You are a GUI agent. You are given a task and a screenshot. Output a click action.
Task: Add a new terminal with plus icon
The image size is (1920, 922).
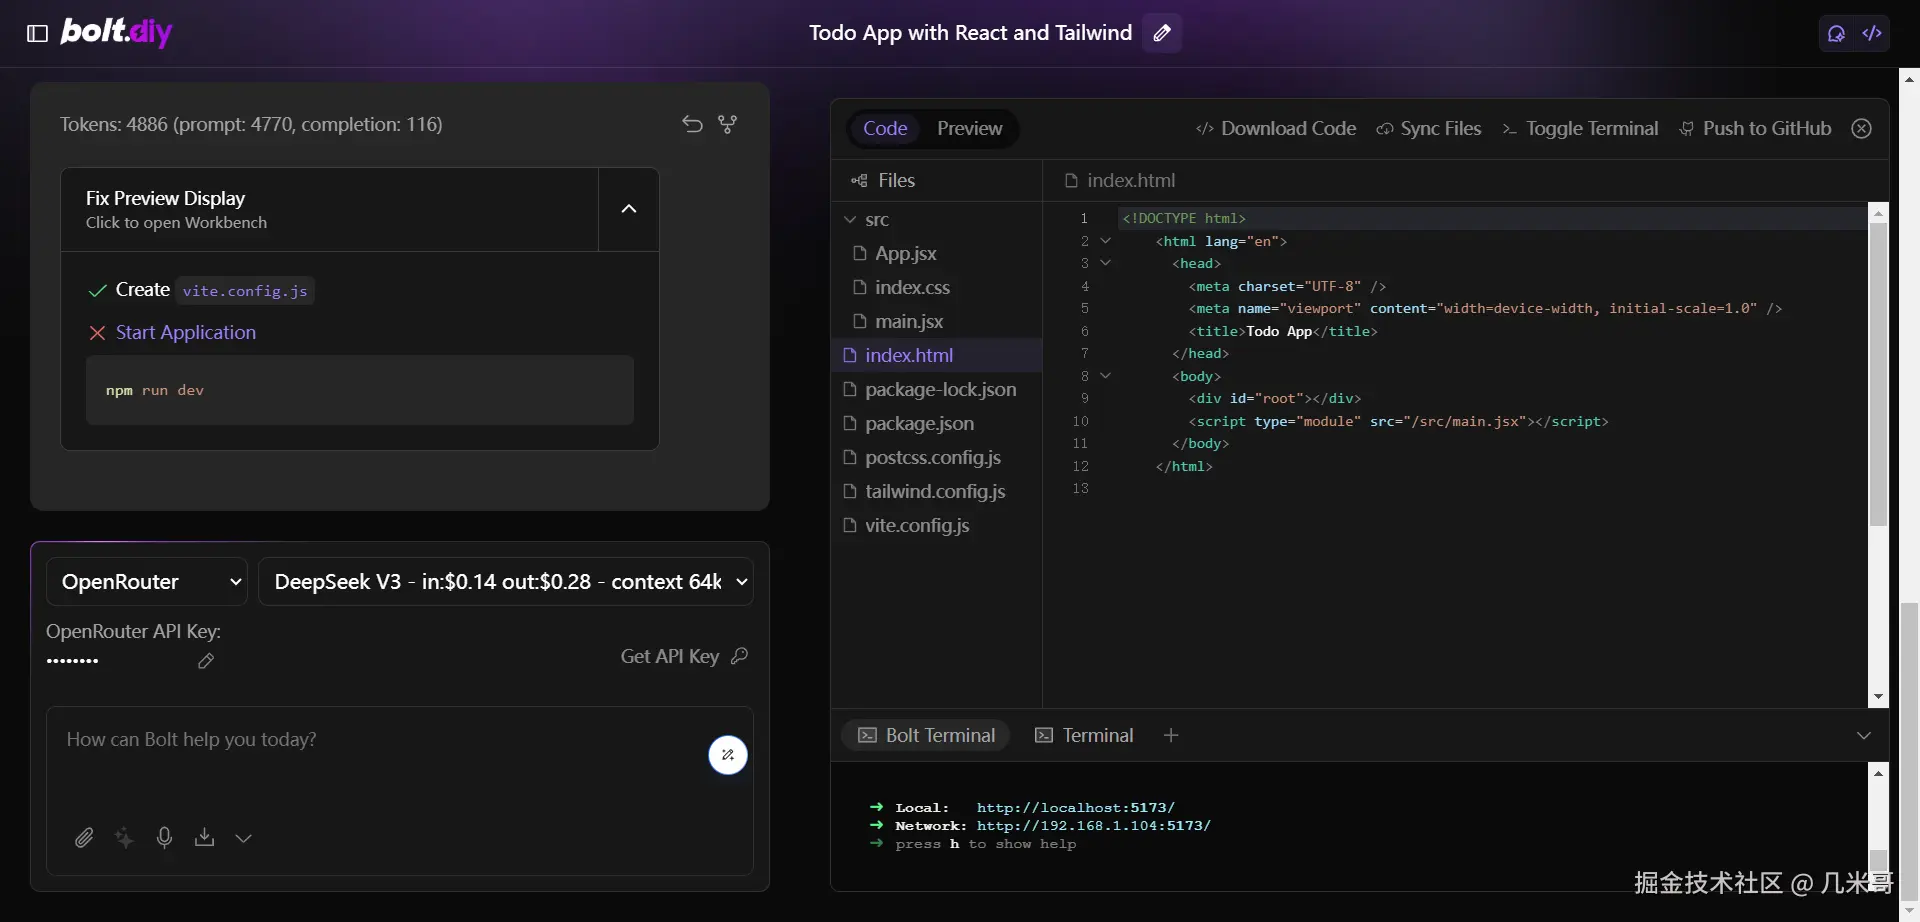1171,736
